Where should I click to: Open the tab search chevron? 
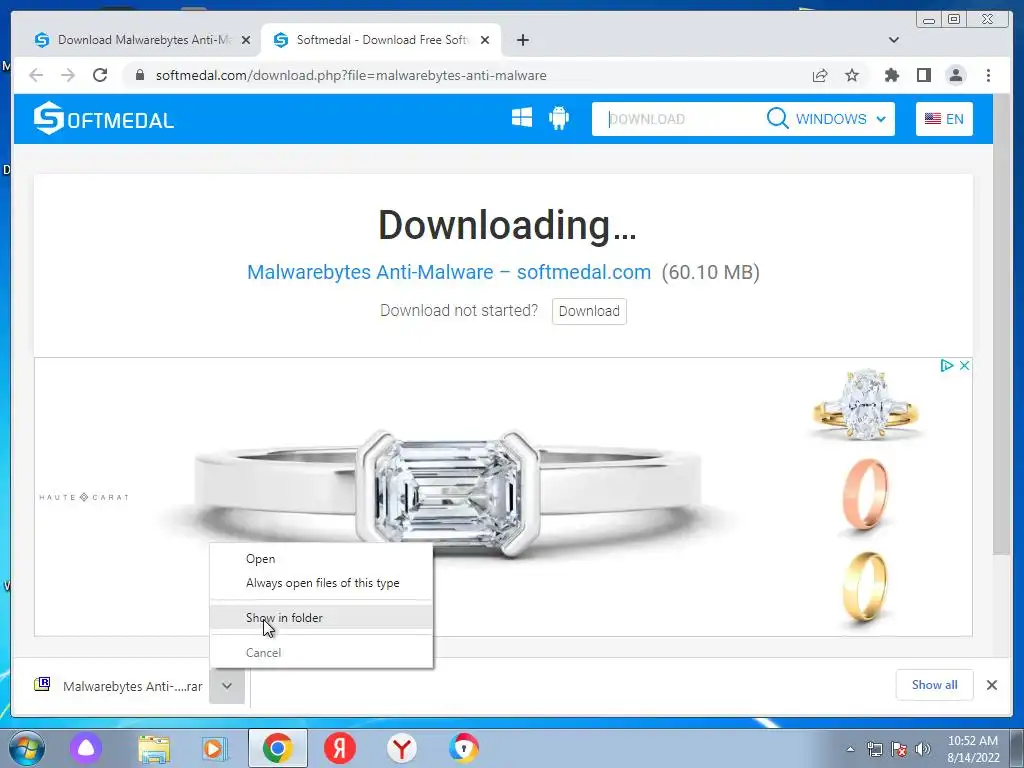(894, 40)
